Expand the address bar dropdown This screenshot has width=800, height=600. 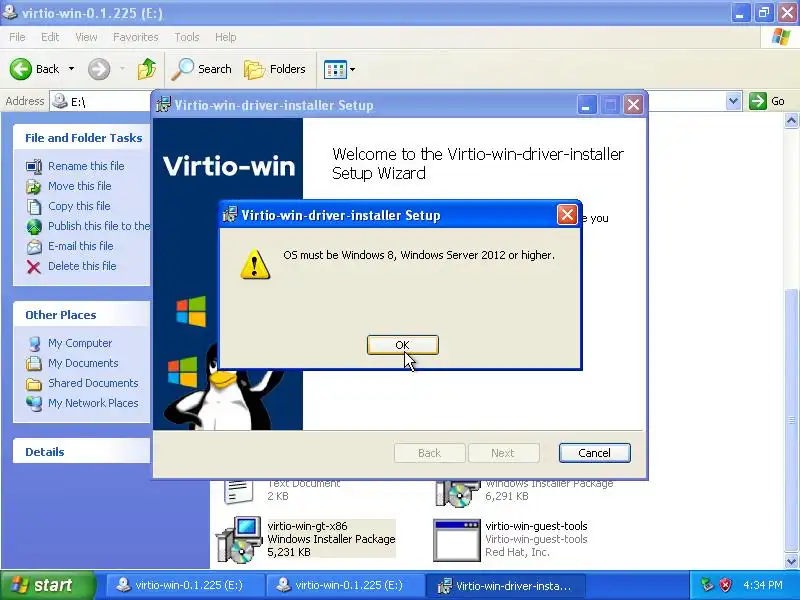click(x=733, y=101)
